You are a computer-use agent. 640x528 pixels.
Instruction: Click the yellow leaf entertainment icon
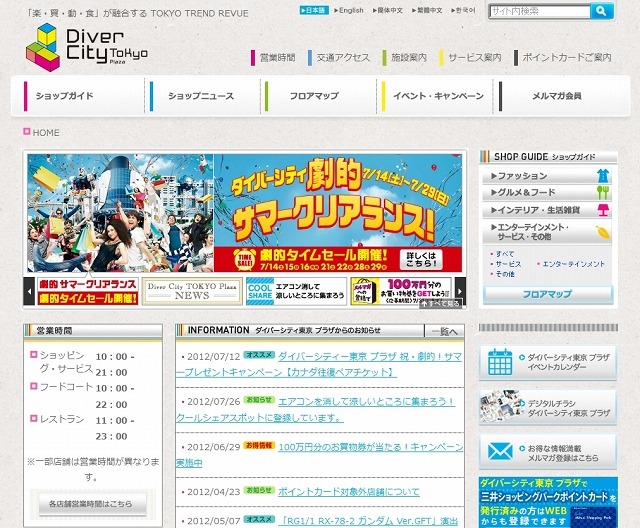(603, 233)
